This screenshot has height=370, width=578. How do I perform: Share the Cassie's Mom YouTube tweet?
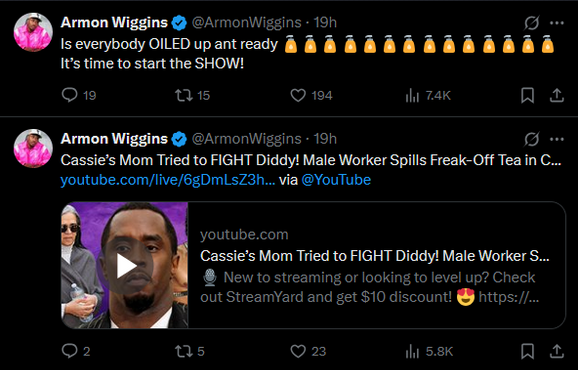(x=557, y=351)
